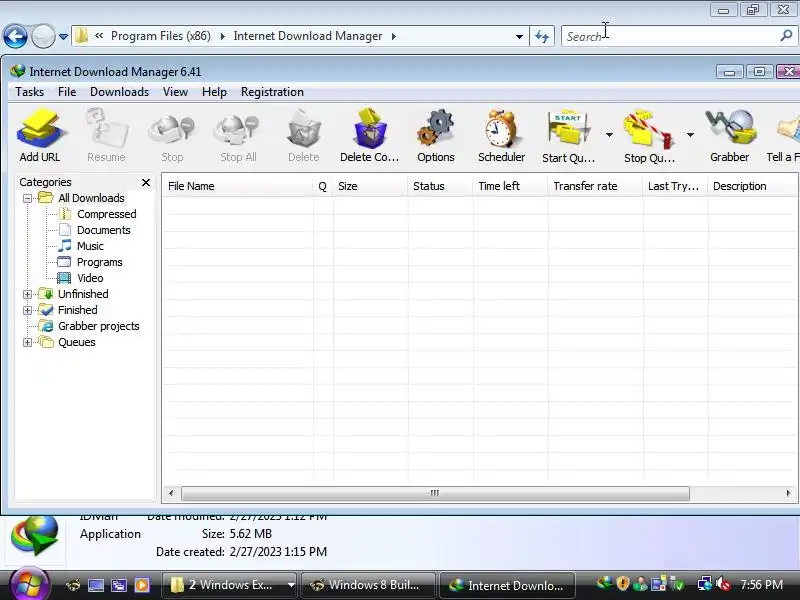
Task: Click the left scroll arrow of download list
Action: [171, 493]
